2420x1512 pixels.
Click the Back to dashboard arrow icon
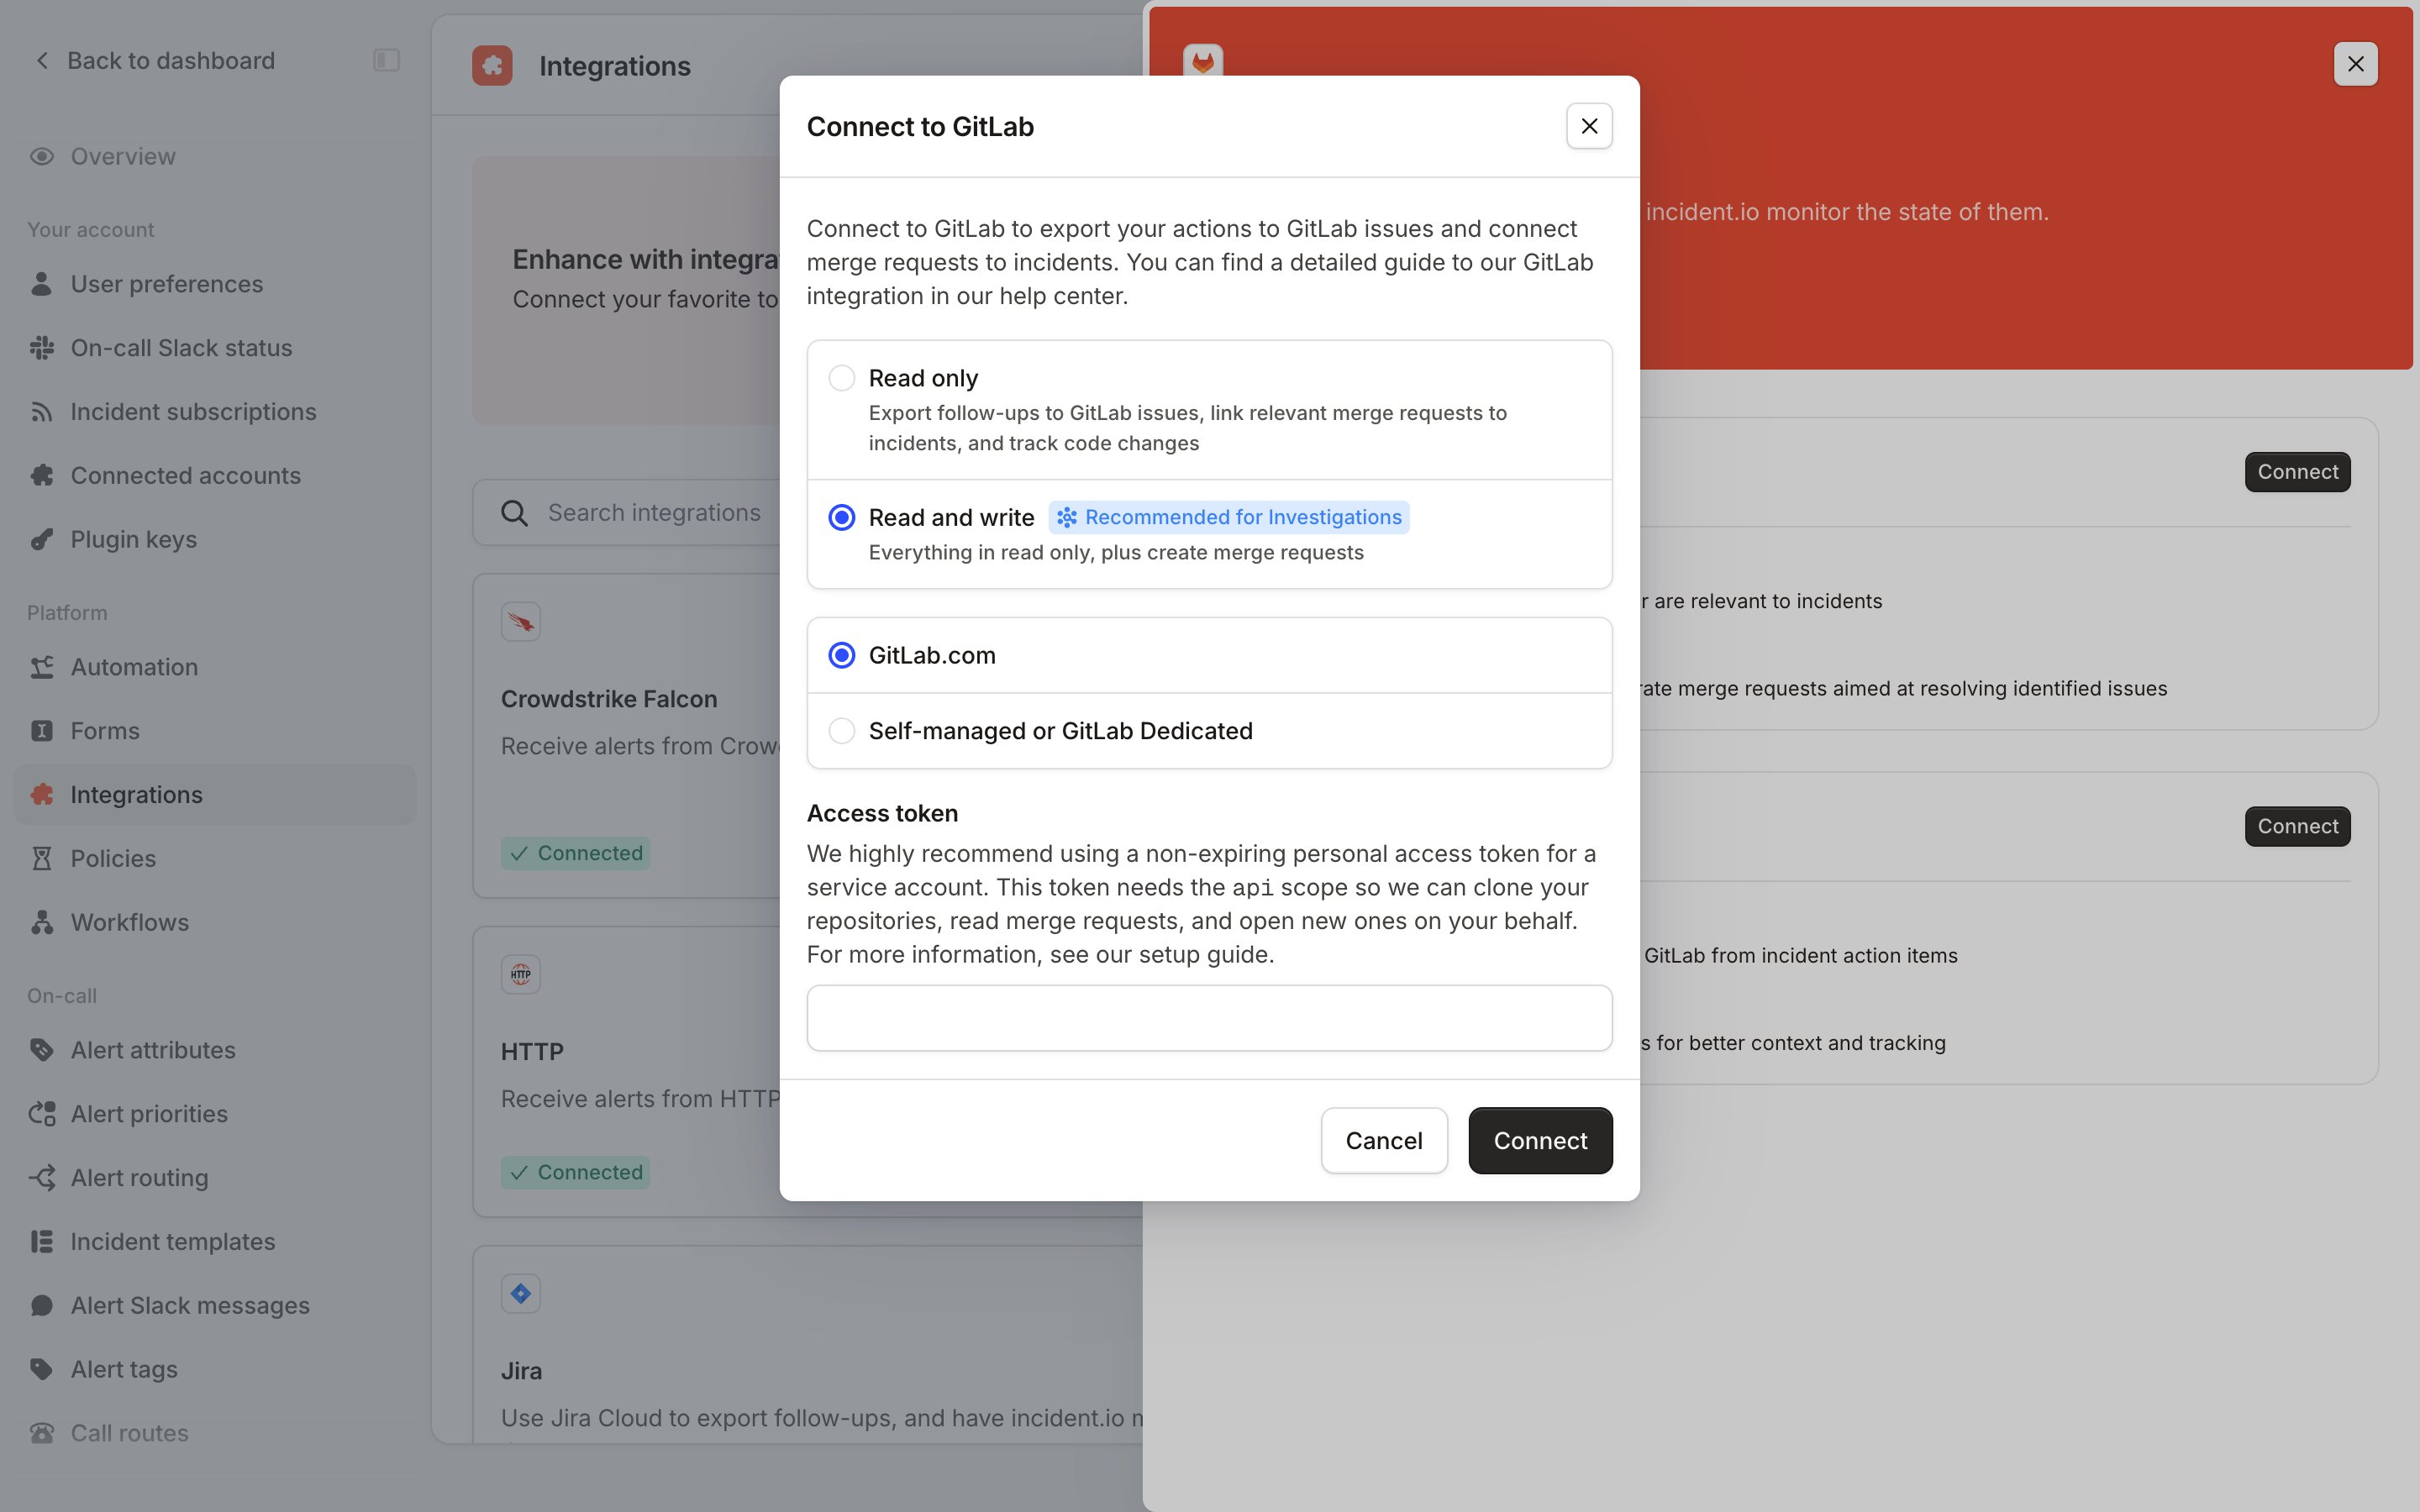click(x=42, y=61)
